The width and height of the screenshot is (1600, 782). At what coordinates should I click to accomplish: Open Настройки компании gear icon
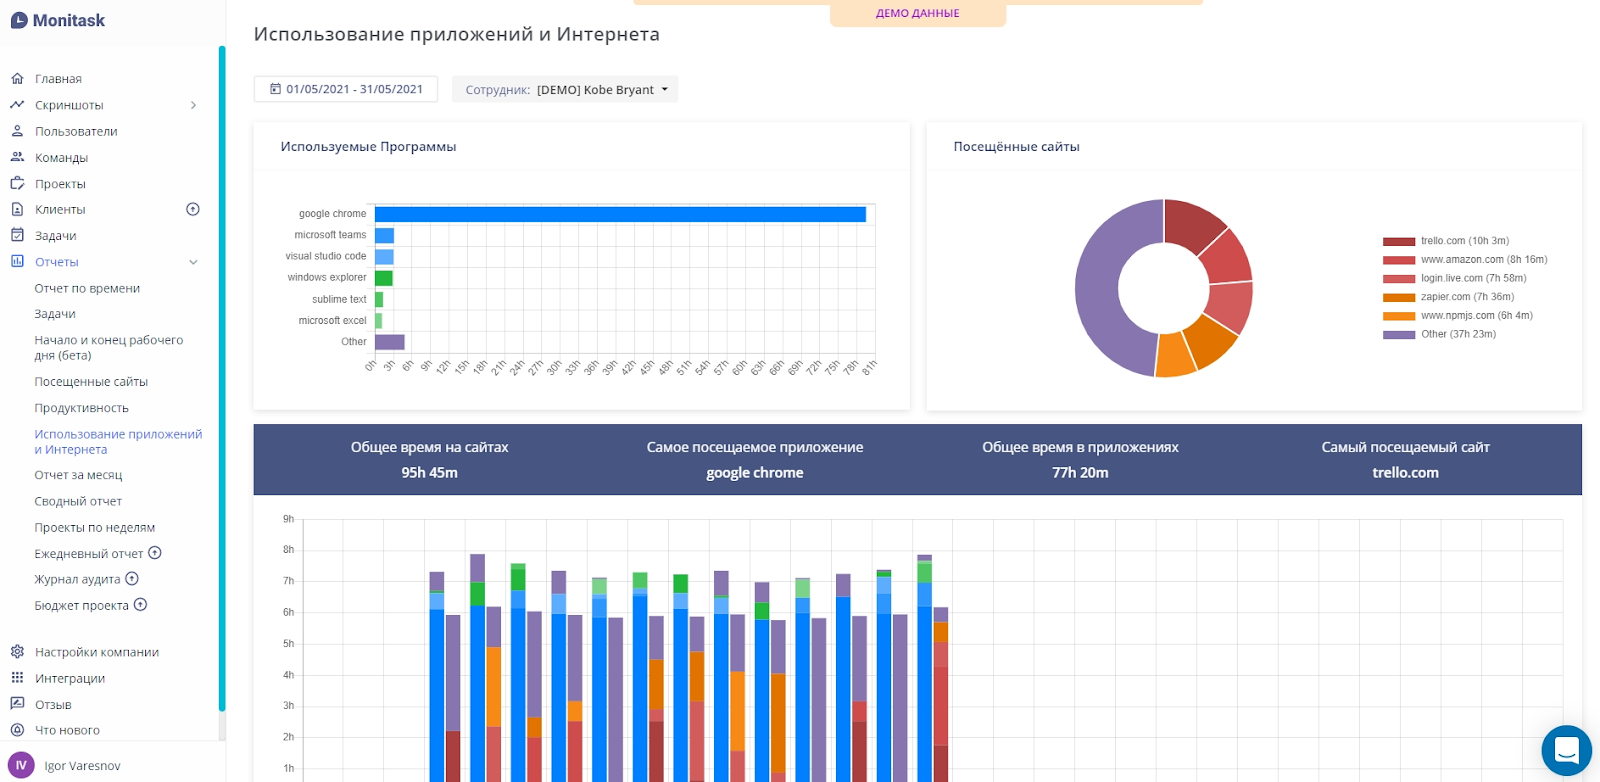17,651
